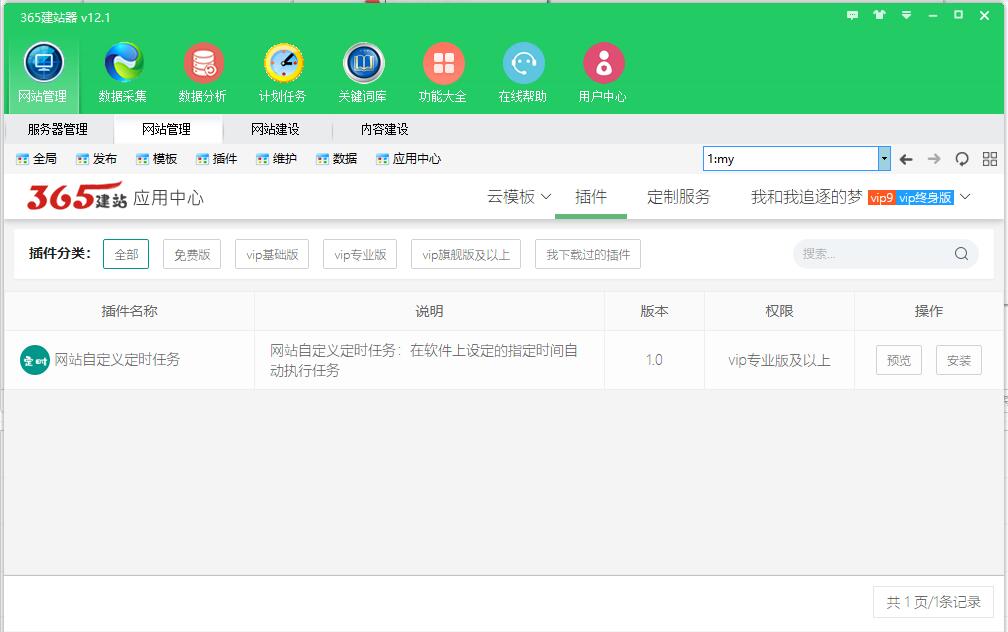Open 应用中心 toolbar item
This screenshot has width=1008, height=632.
(409, 159)
